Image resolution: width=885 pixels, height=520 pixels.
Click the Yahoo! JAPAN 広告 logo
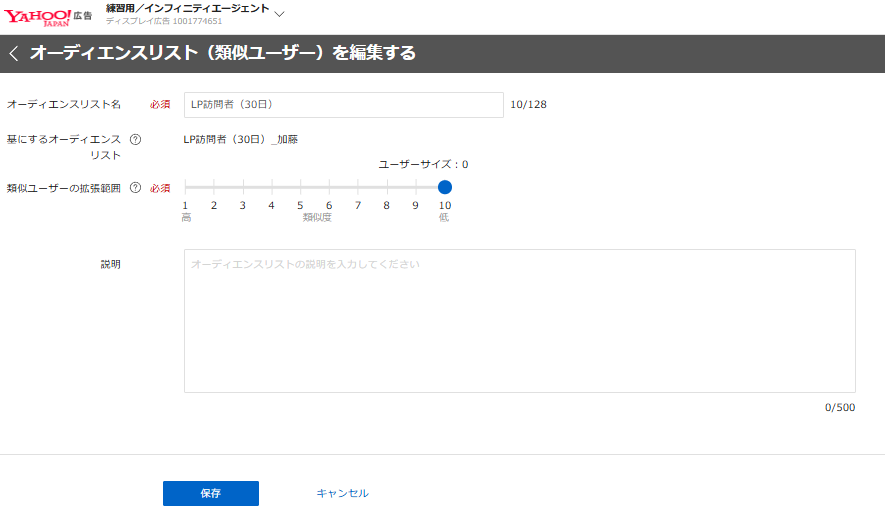47,15
